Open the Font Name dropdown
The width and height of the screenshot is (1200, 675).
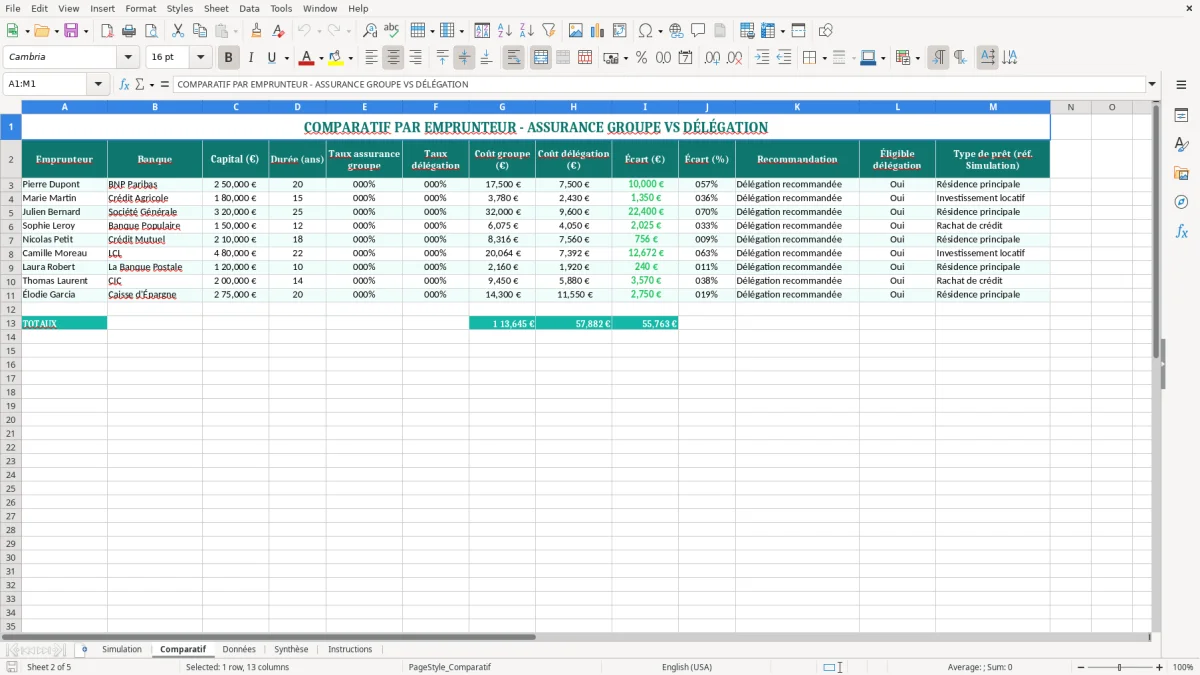[x=128, y=58]
